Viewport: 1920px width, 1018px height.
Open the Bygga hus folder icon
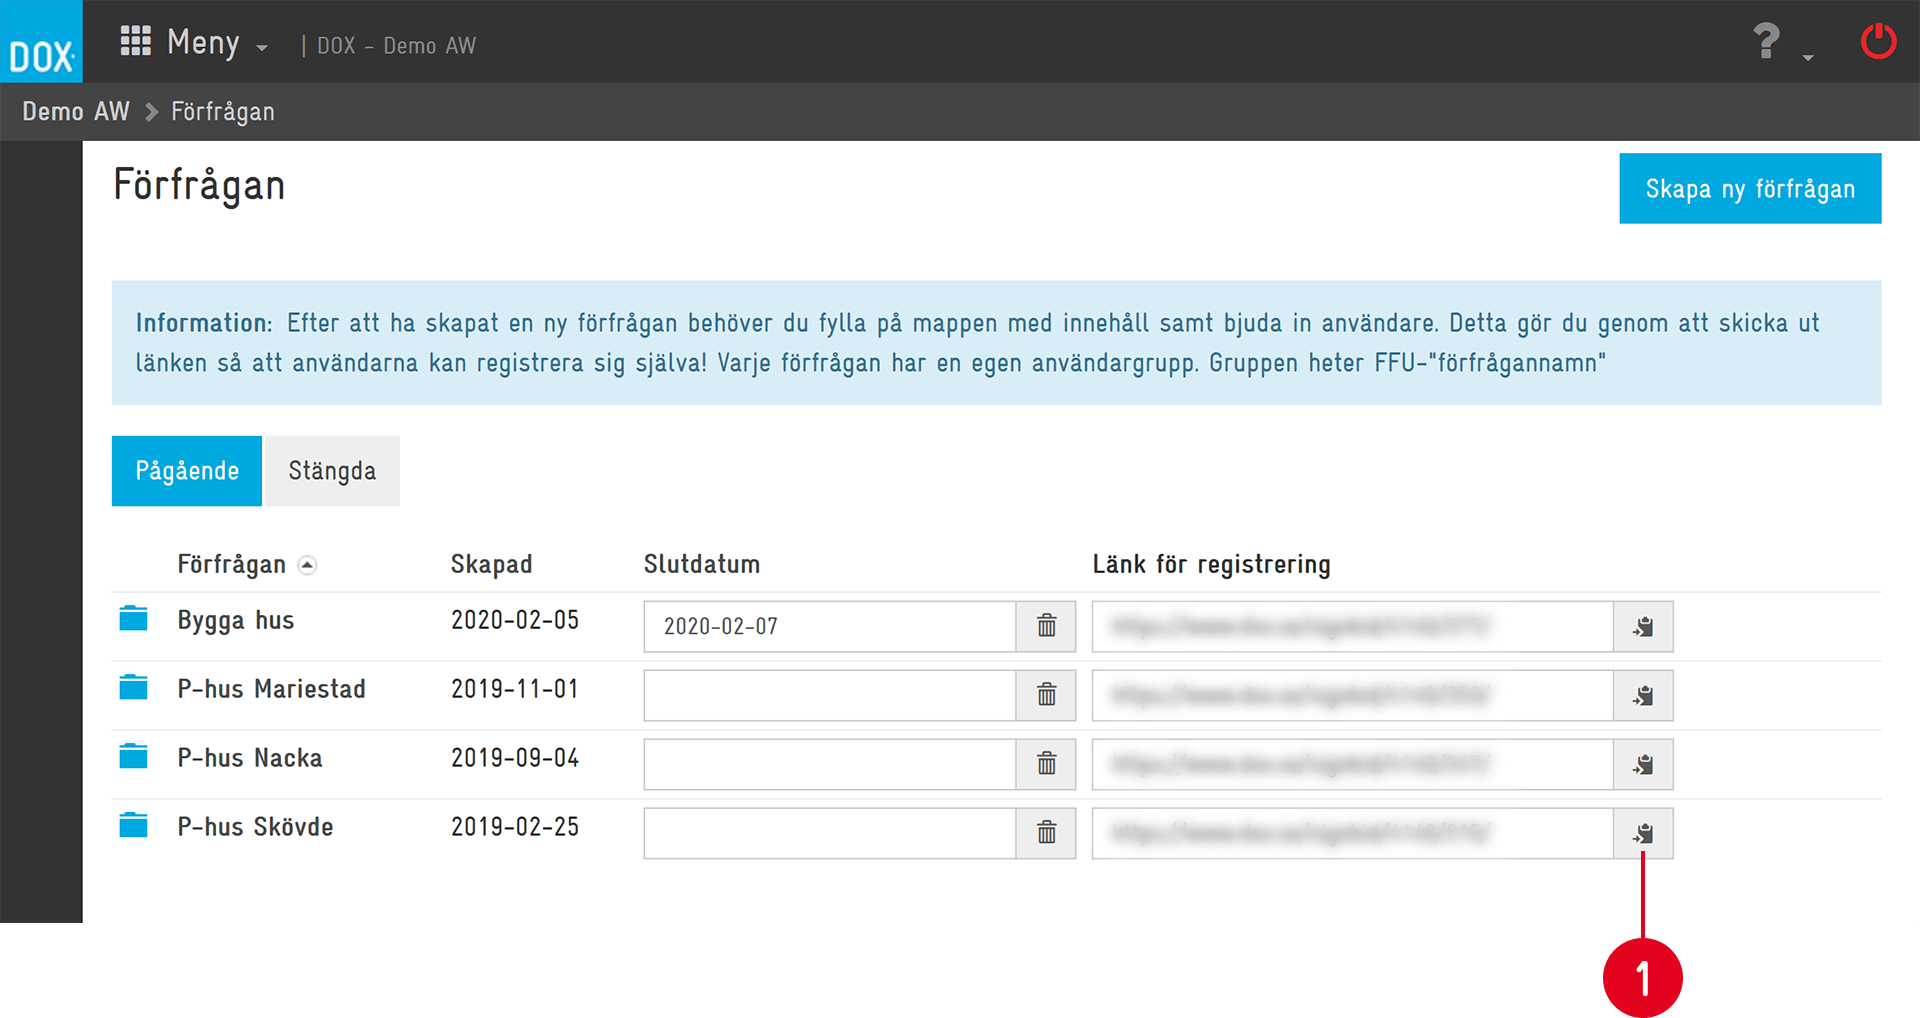pyautogui.click(x=133, y=619)
